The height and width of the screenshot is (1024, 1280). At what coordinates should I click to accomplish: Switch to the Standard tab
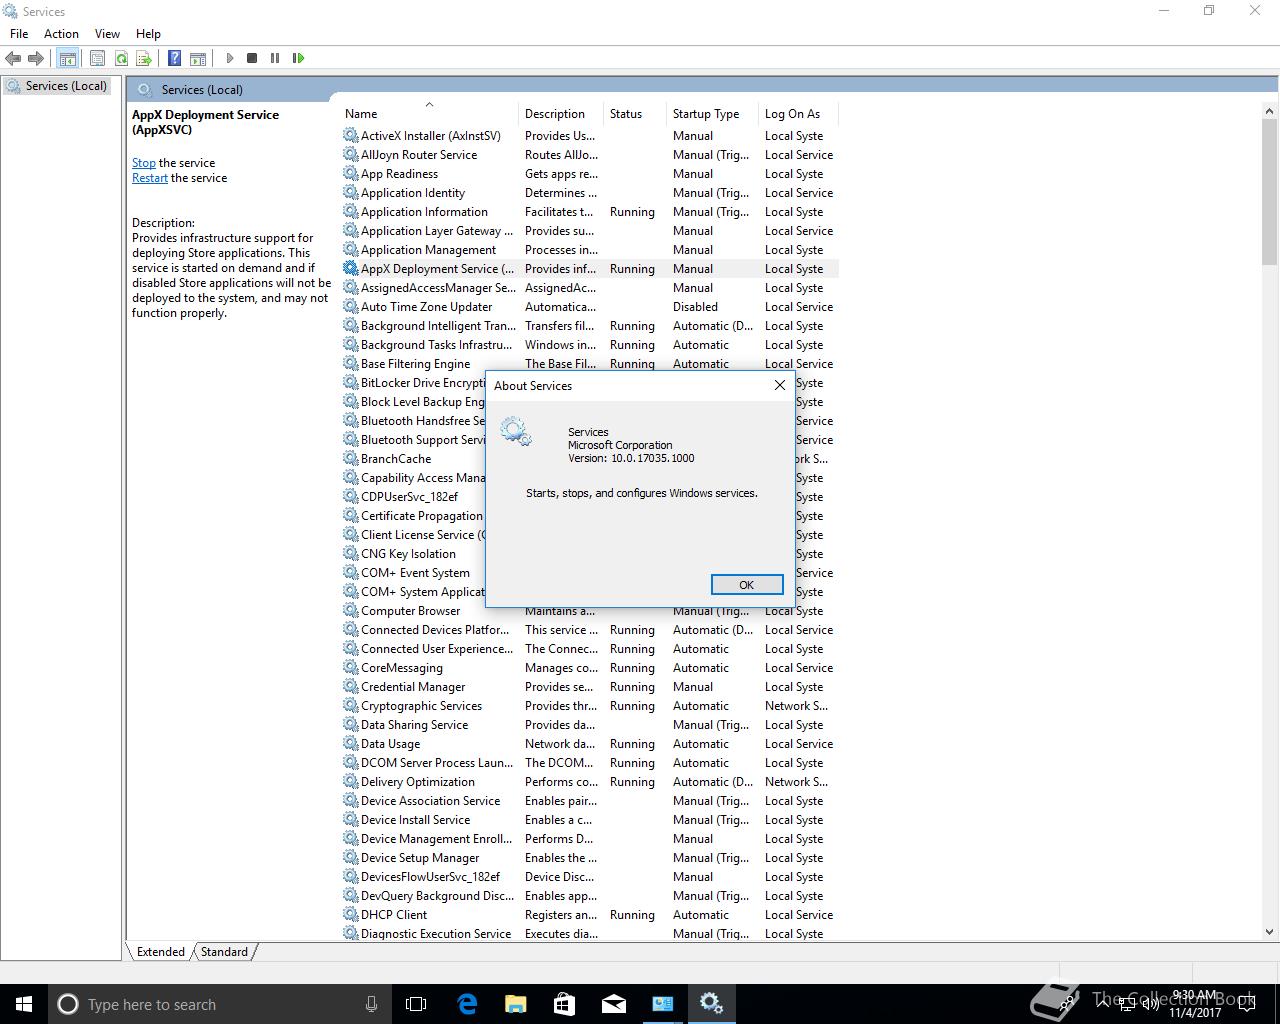pos(224,951)
